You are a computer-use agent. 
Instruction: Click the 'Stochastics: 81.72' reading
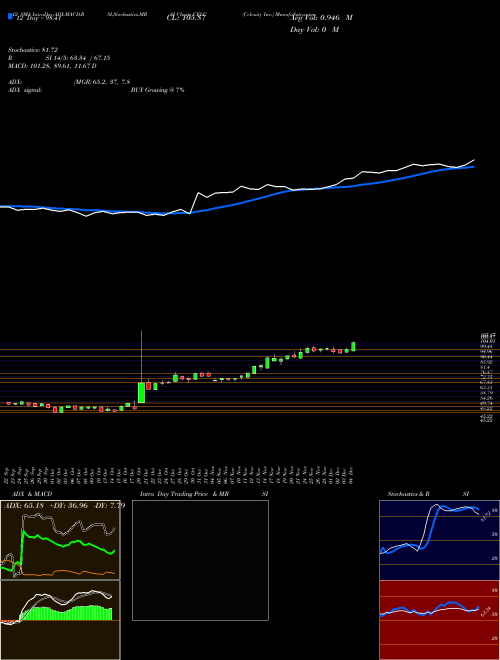coord(32,50)
